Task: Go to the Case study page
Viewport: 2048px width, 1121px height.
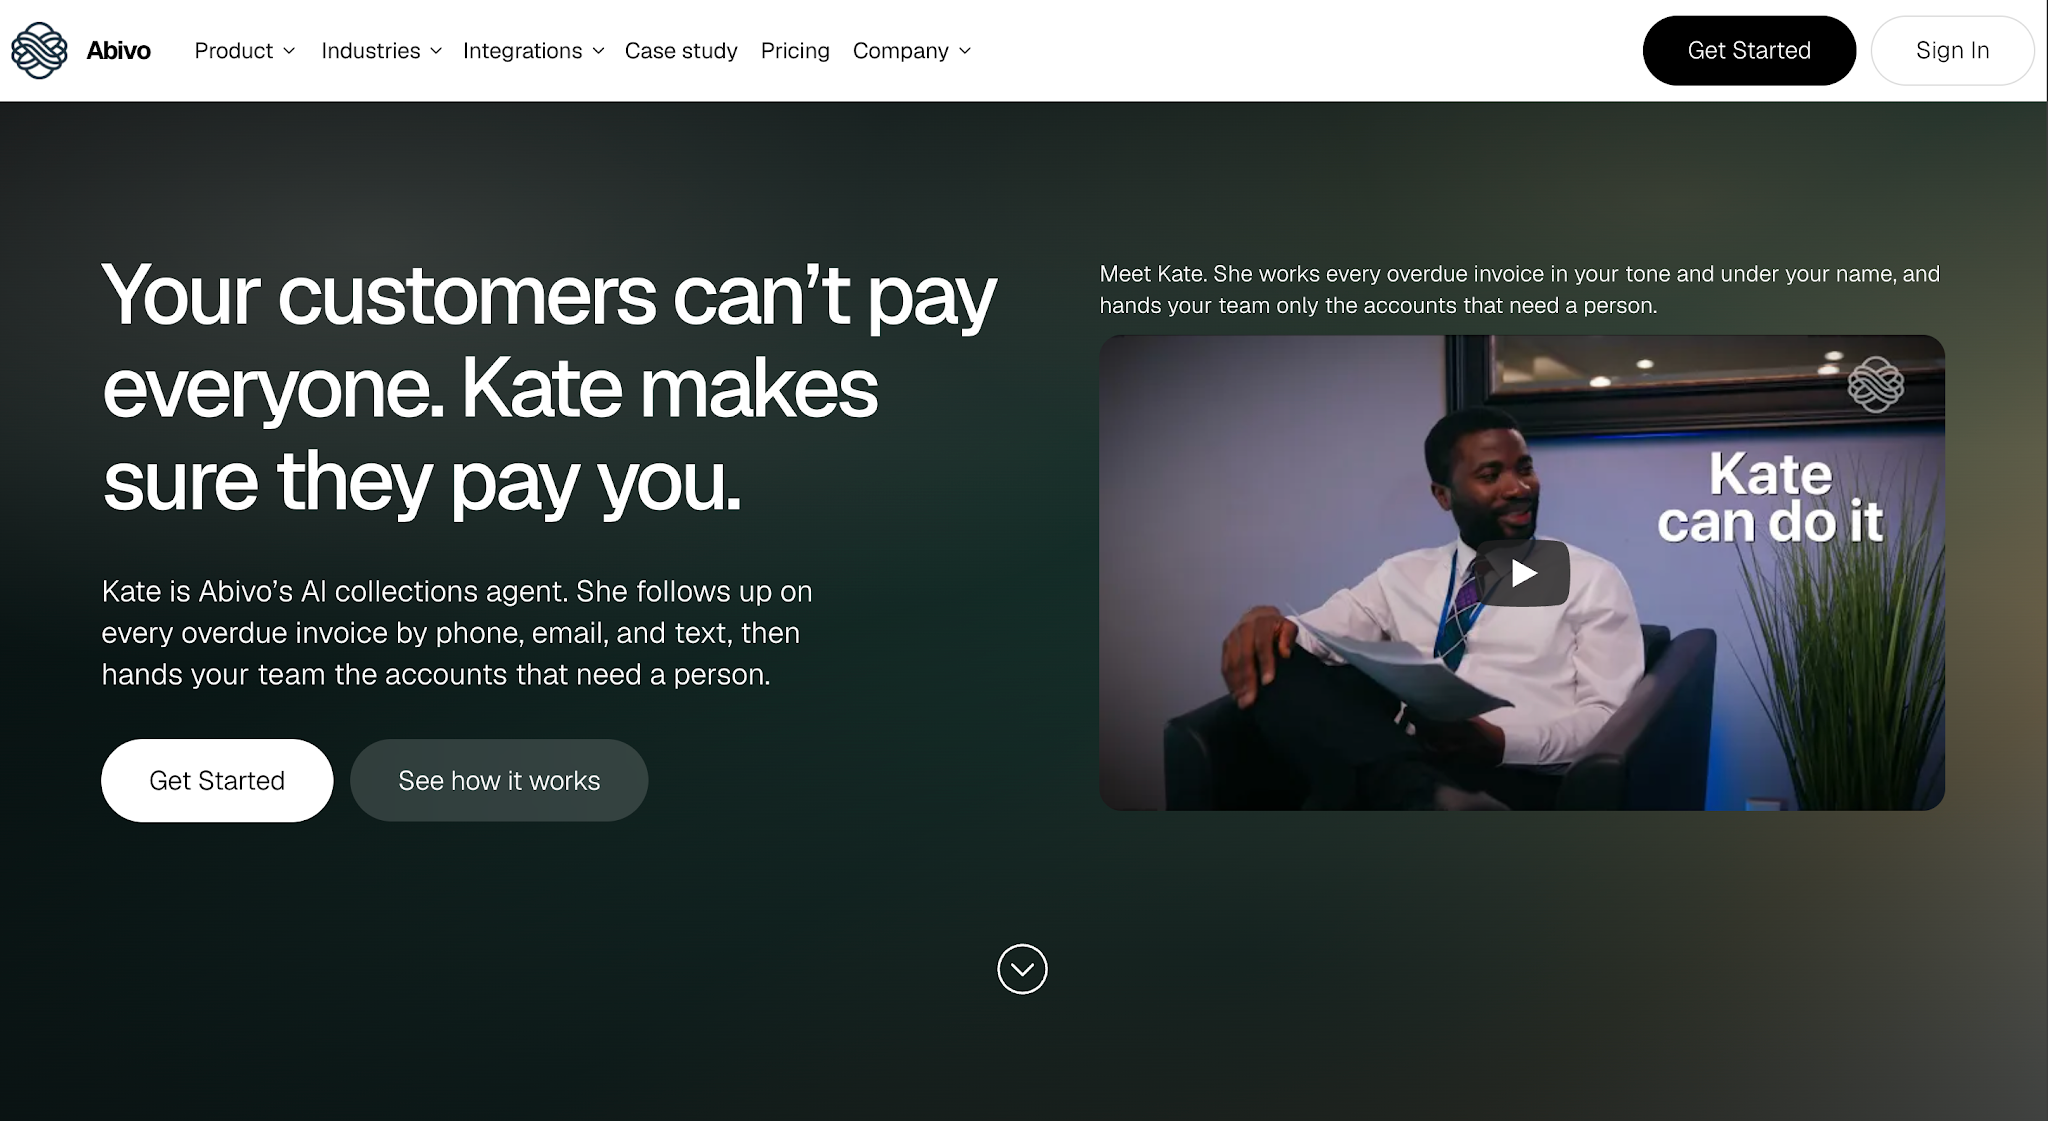Action: tap(681, 51)
